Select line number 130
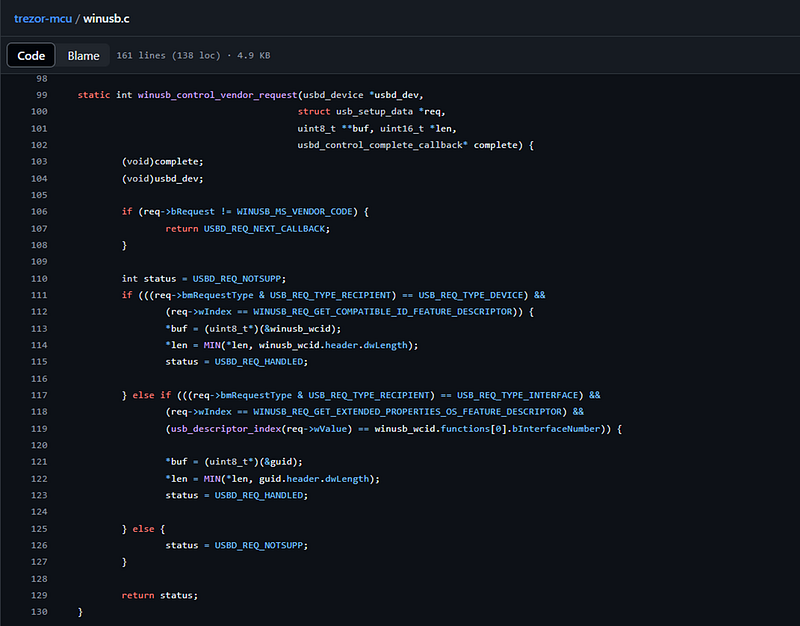This screenshot has width=800, height=626. 39,612
